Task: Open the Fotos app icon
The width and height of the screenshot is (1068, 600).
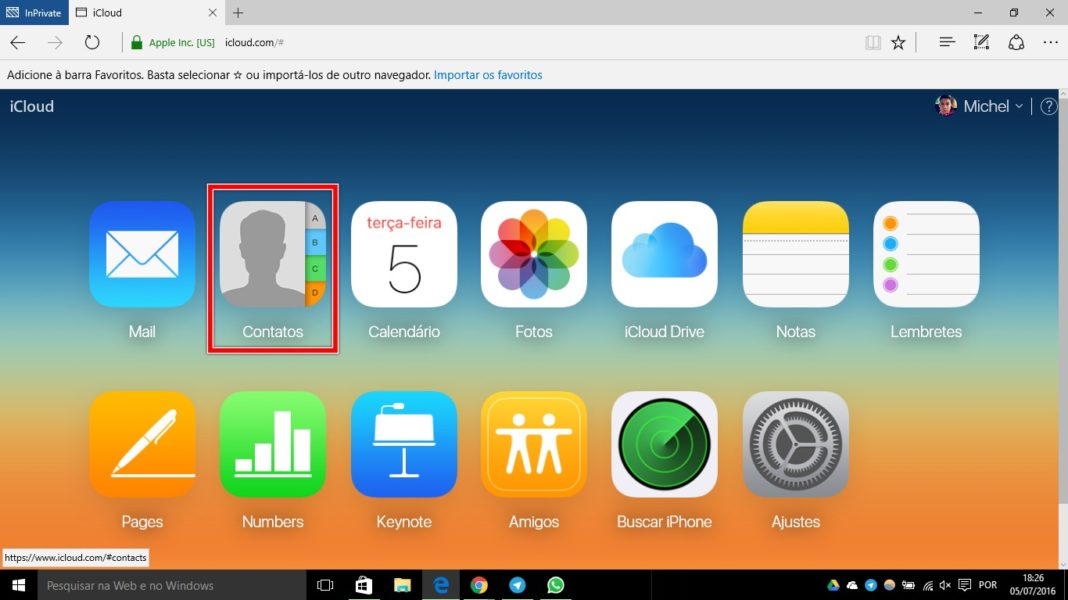Action: pyautogui.click(x=534, y=254)
